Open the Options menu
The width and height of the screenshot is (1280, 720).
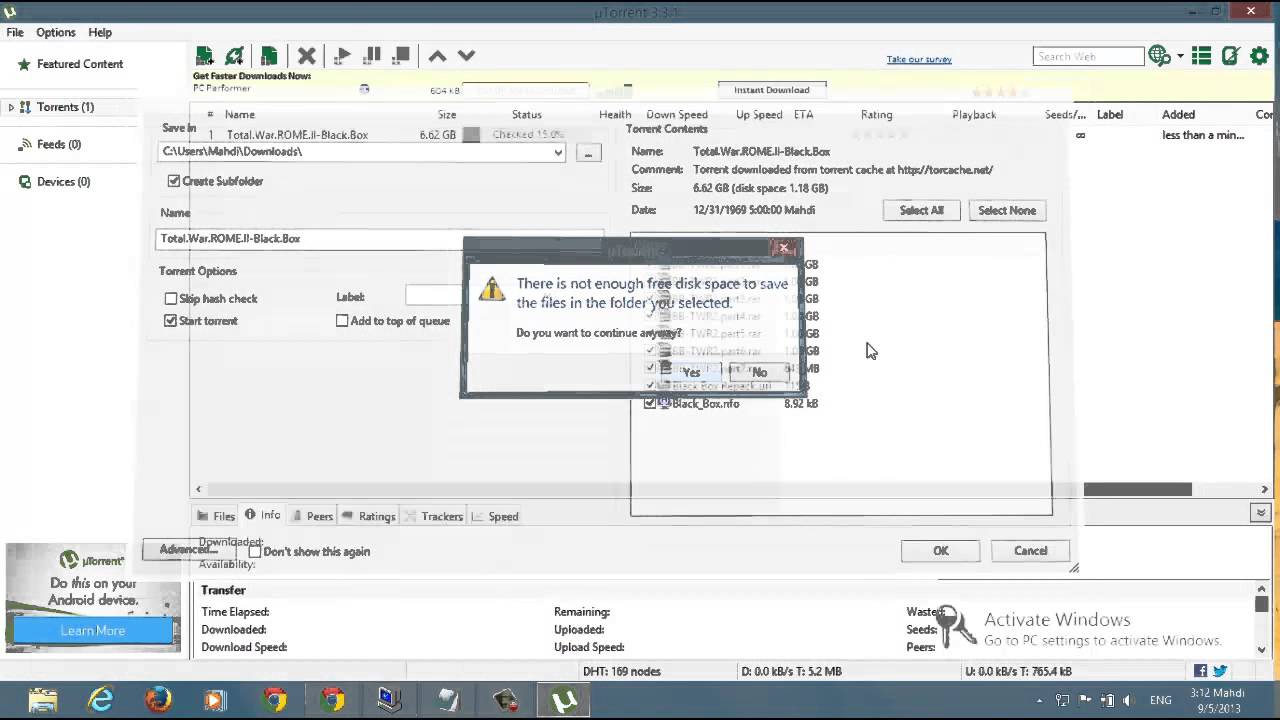[56, 32]
